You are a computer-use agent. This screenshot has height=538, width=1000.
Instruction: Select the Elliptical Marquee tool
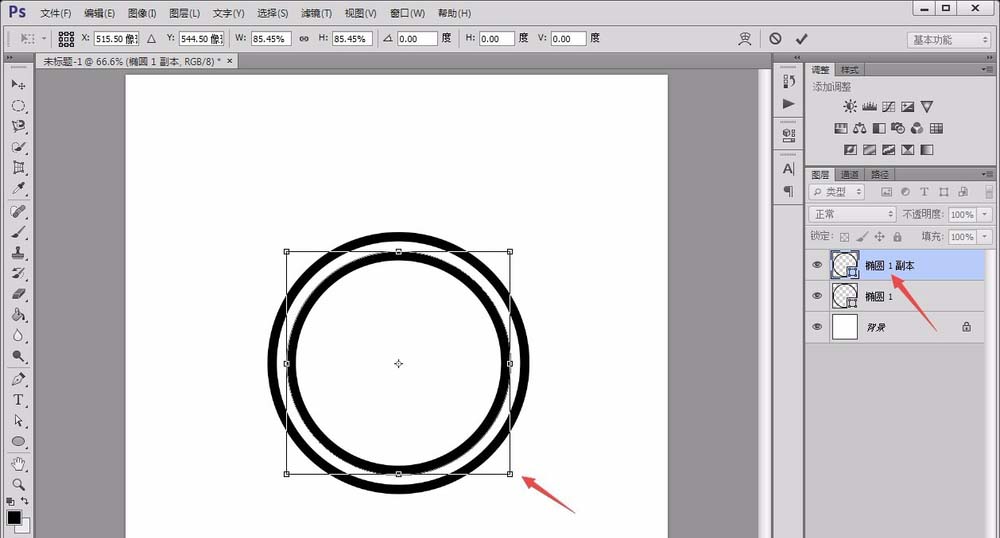click(18, 105)
